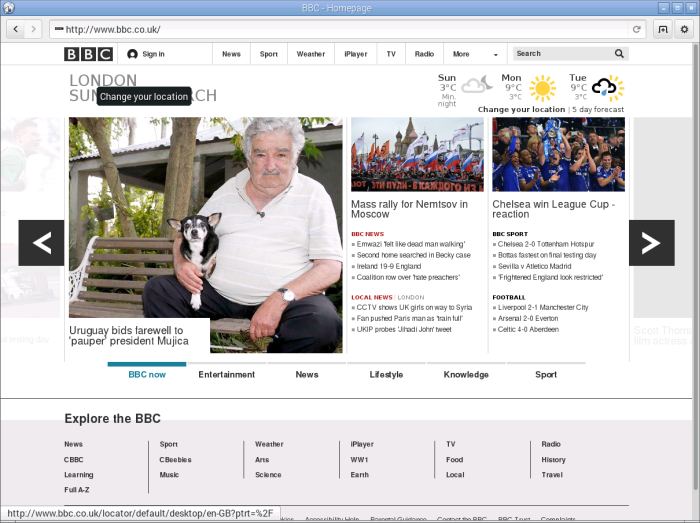This screenshot has height=523, width=700.
Task: Go back with the browser back arrow
Action: point(16,29)
